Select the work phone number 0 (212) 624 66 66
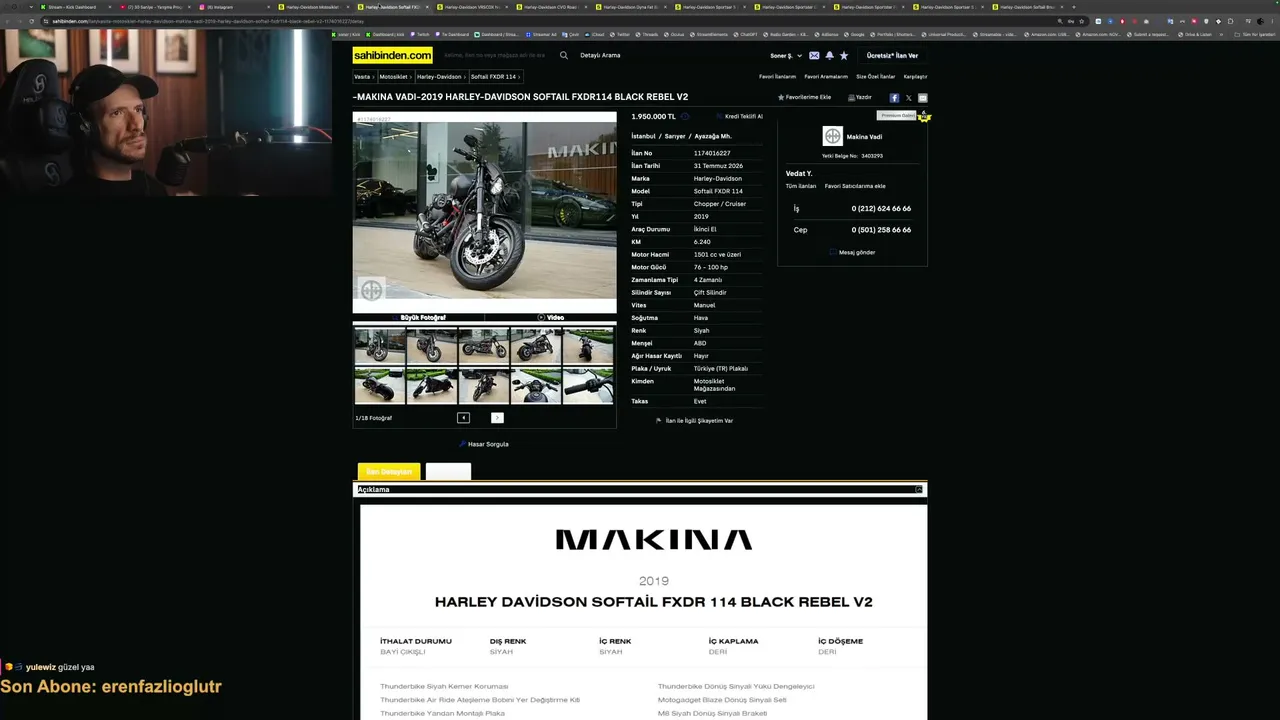The height and width of the screenshot is (720, 1280). [x=881, y=209]
